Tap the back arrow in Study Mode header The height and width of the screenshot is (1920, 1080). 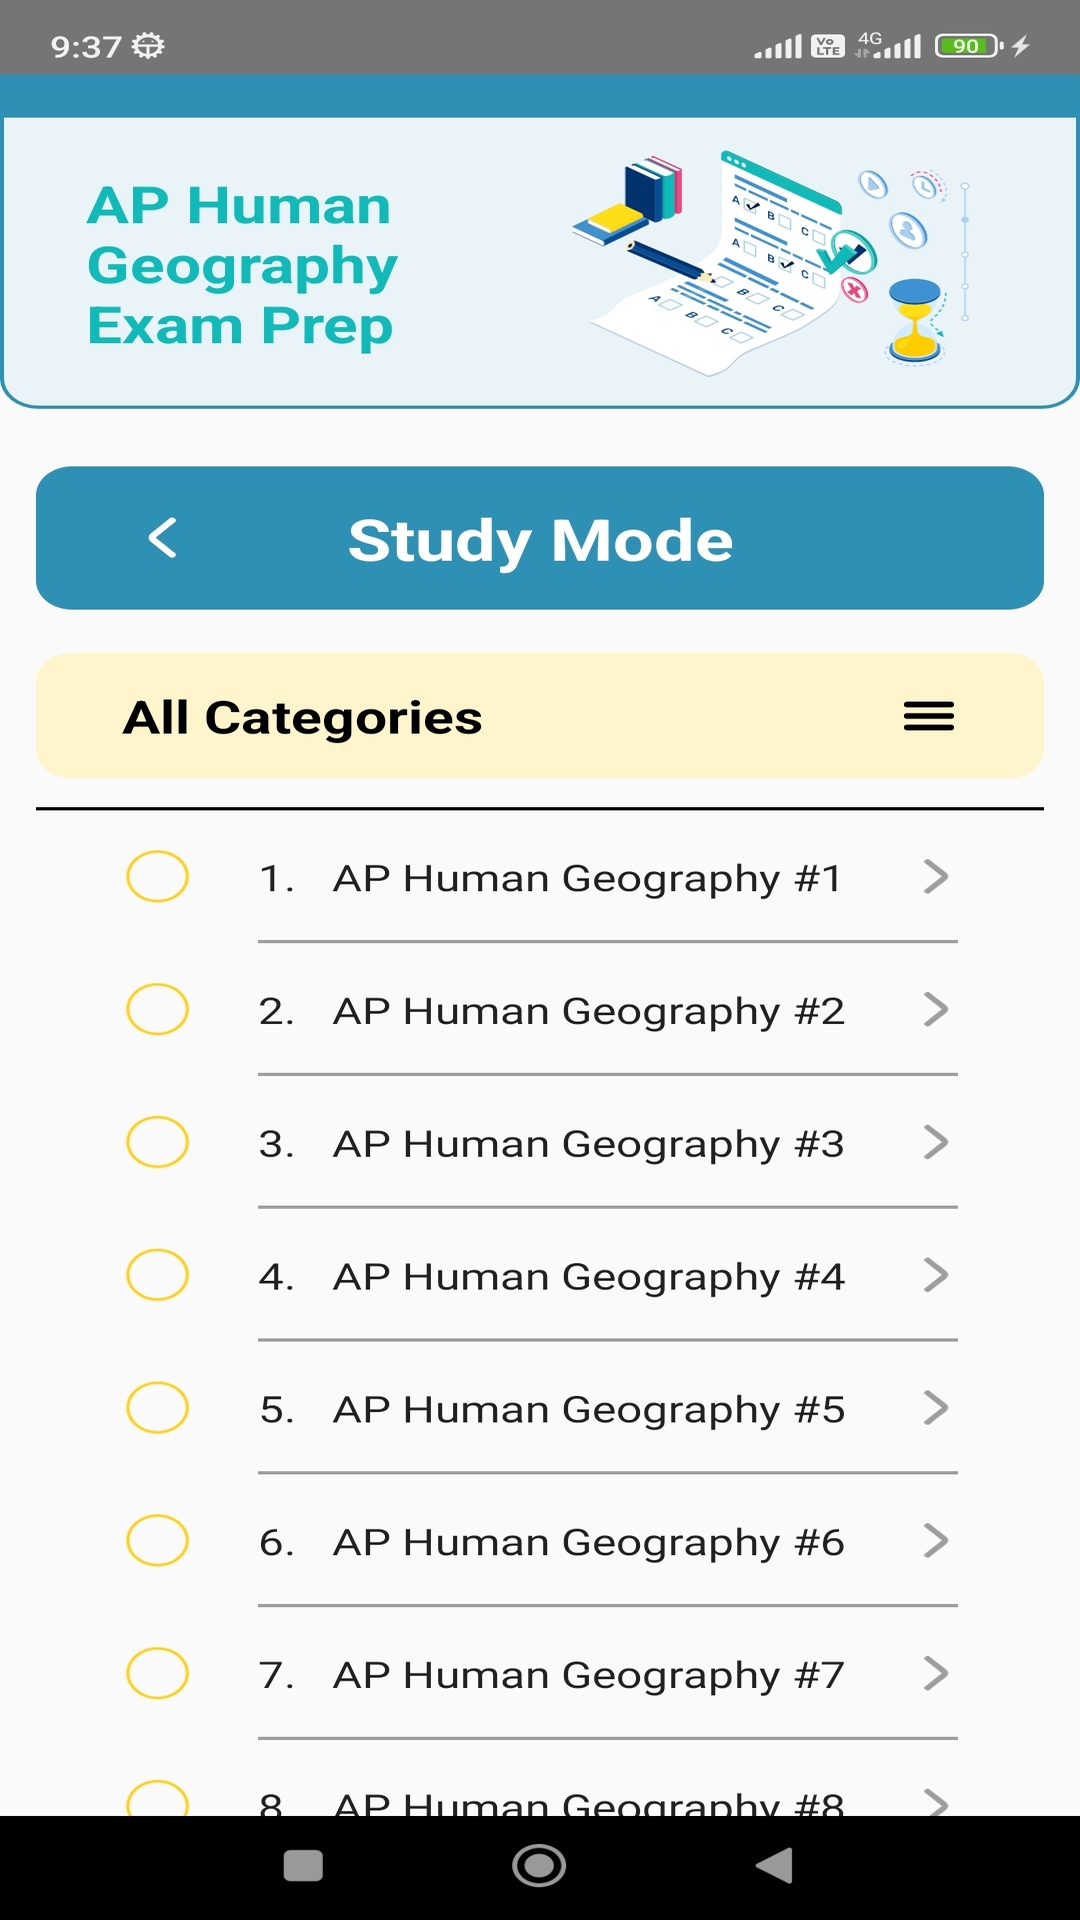(x=163, y=538)
